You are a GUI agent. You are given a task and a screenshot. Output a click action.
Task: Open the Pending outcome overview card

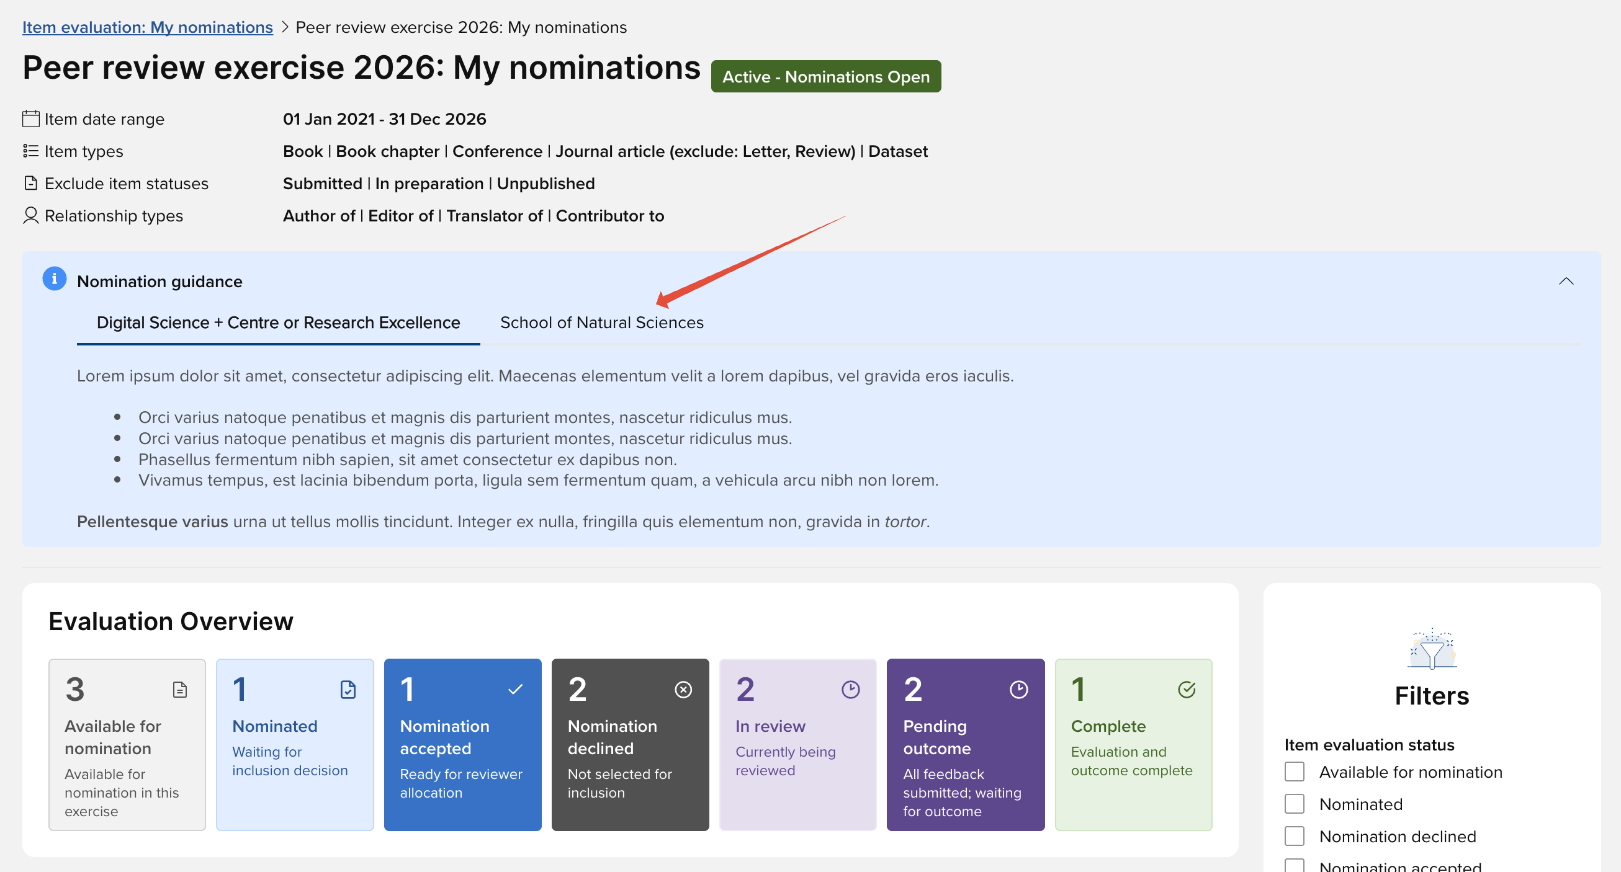[965, 745]
